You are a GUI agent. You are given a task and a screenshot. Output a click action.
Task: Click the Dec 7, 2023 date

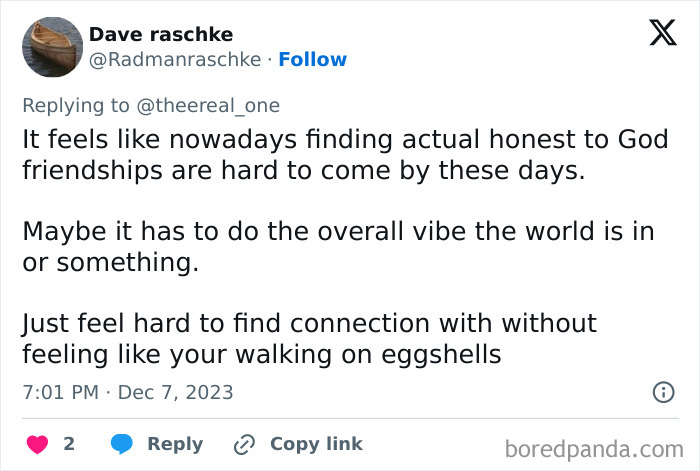pyautogui.click(x=175, y=392)
